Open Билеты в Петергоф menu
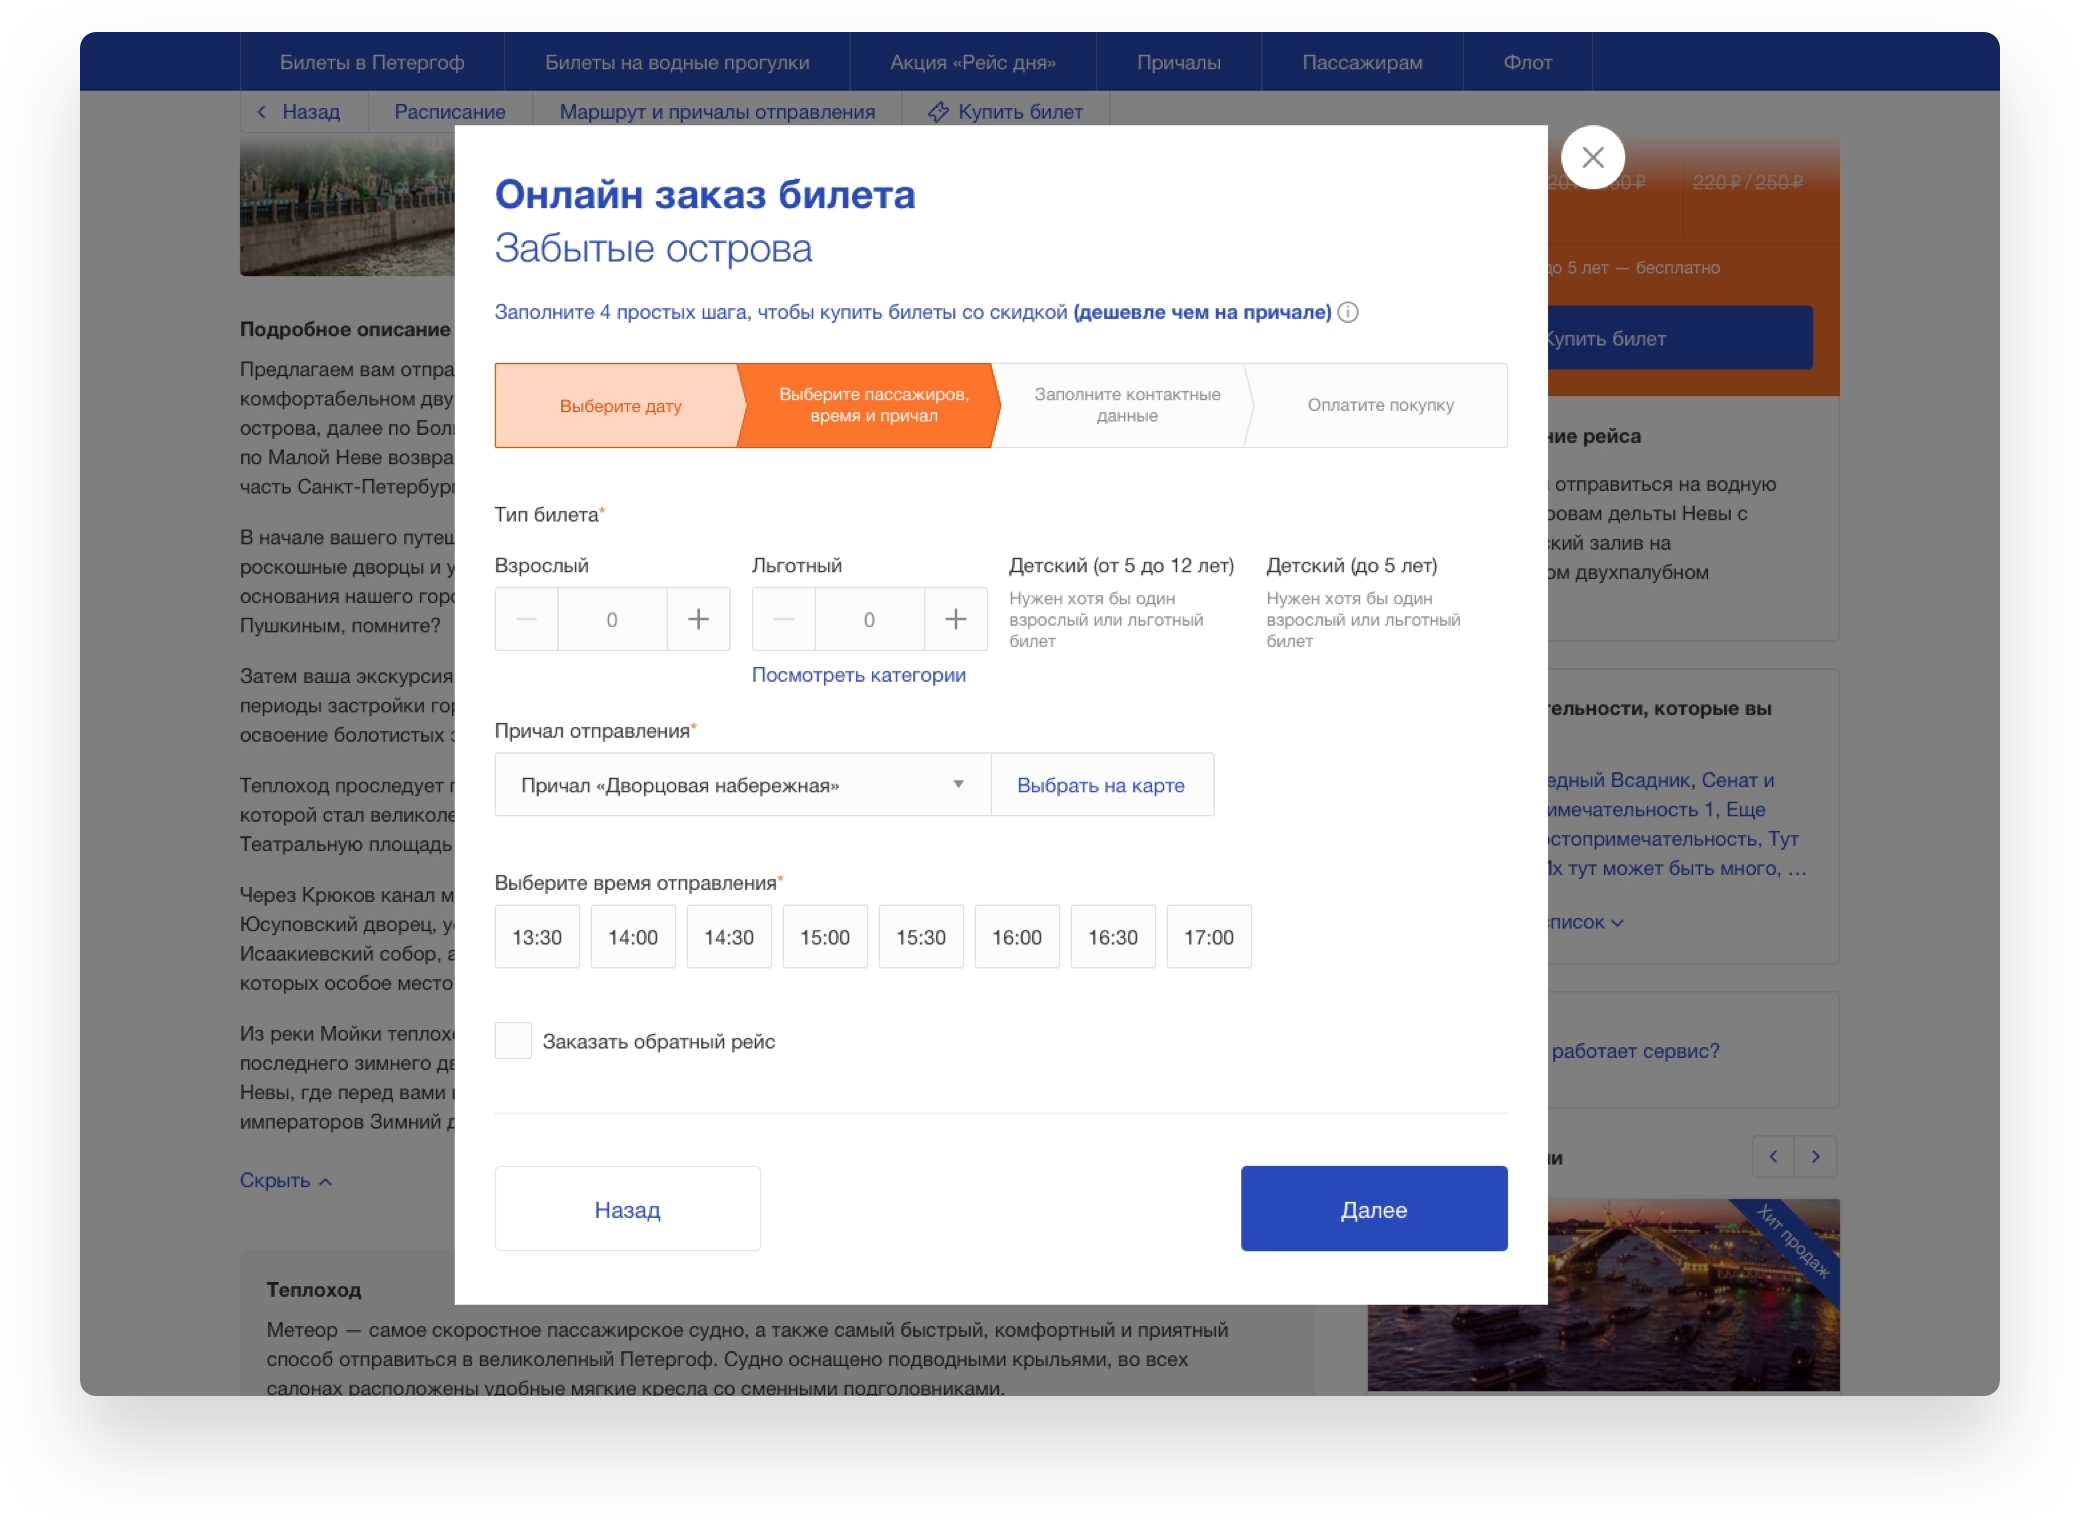The width and height of the screenshot is (2080, 1524). tap(372, 62)
